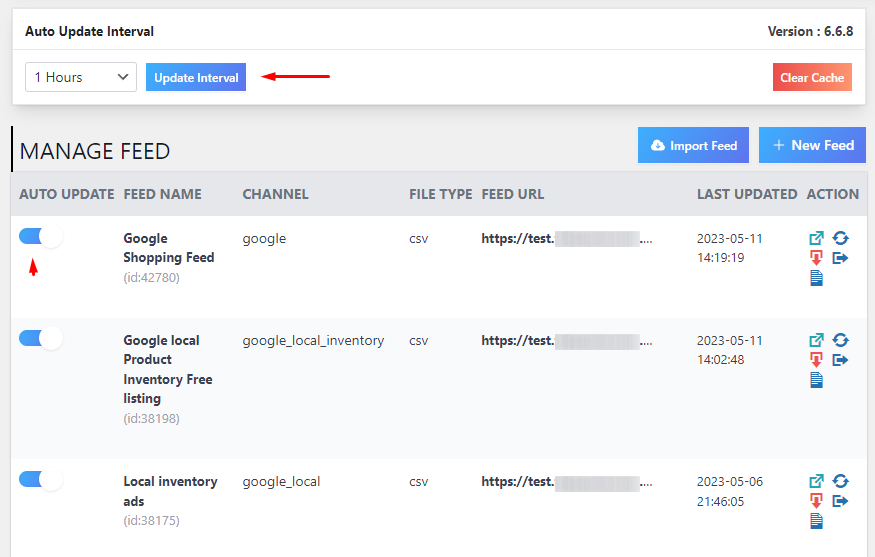
Task: View log document for Local inventory ads
Action: click(816, 521)
